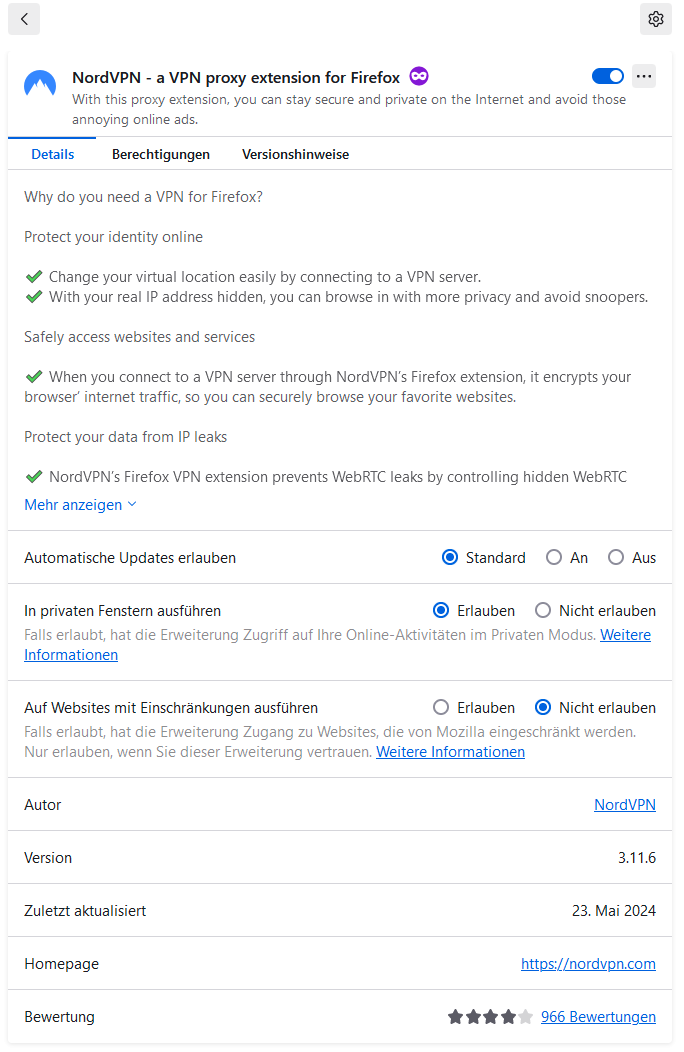
Task: Open the add-ons settings gear menu
Action: click(x=656, y=19)
